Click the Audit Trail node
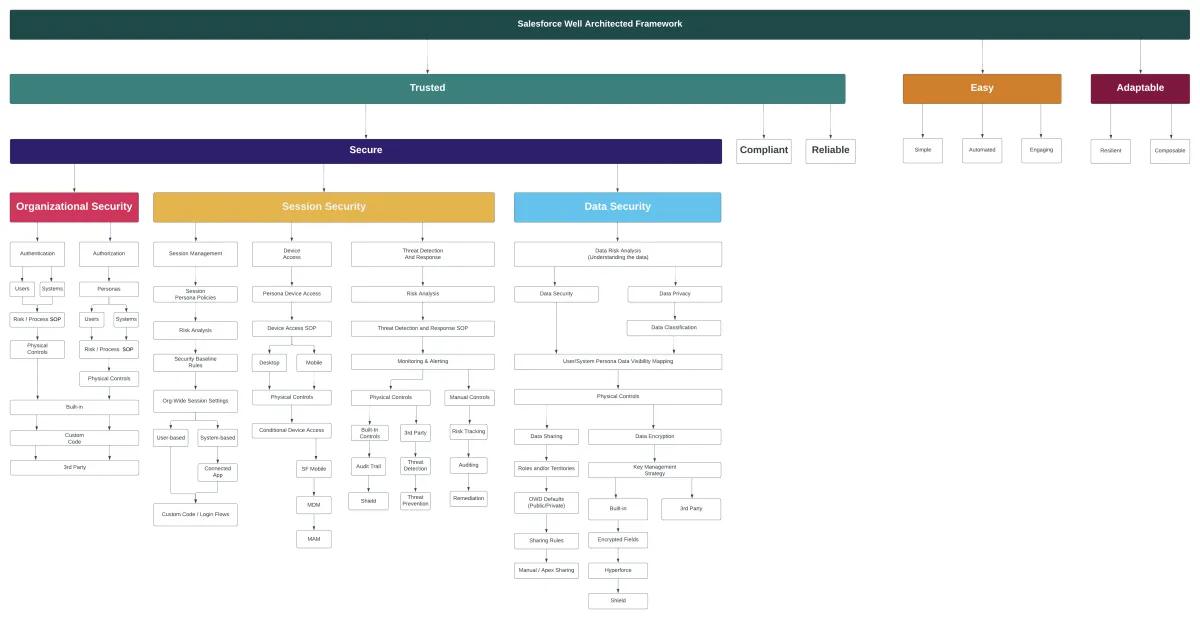Screen dimensions: 1200x619 point(368,466)
